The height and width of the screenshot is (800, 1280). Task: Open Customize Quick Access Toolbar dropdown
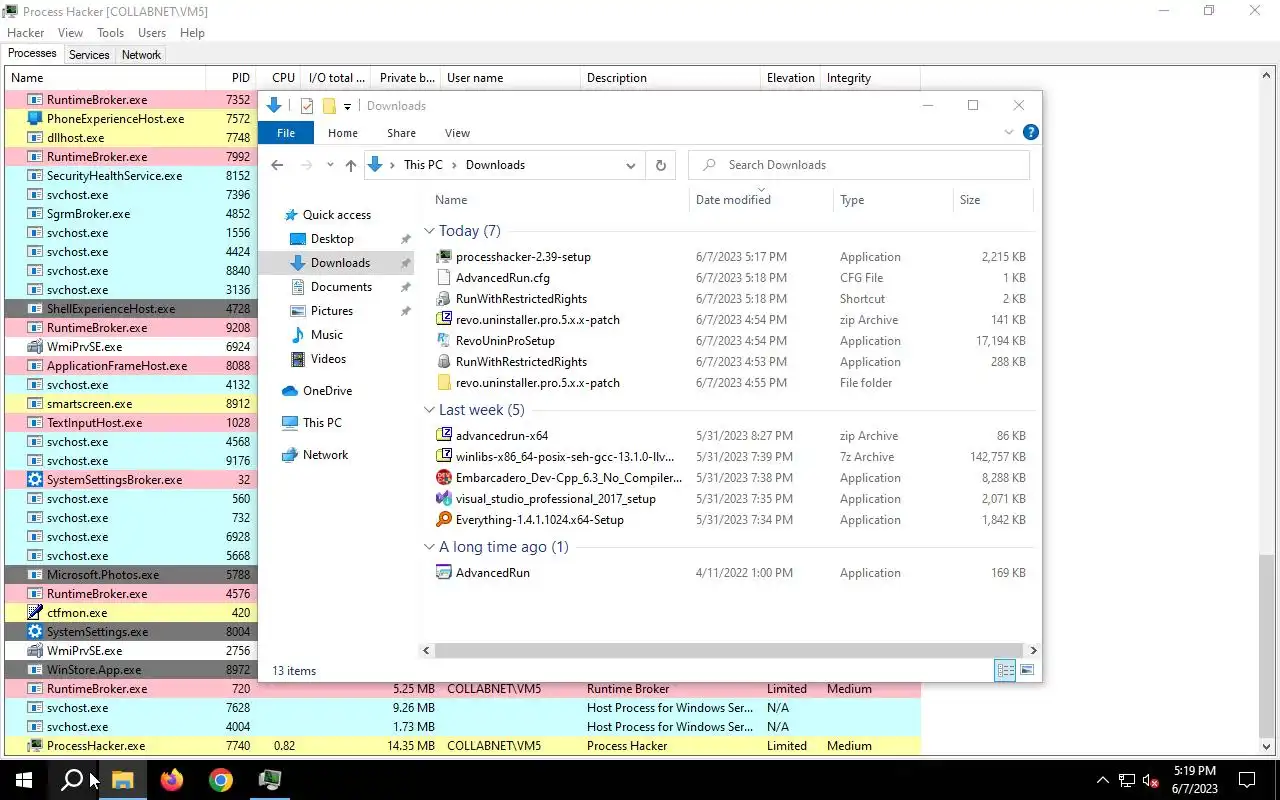347,106
